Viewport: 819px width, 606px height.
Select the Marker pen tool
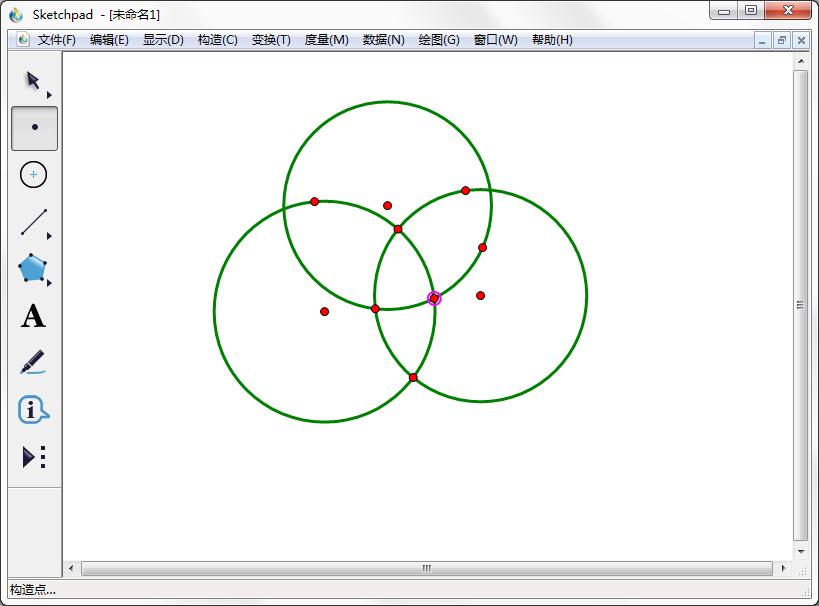pos(33,362)
